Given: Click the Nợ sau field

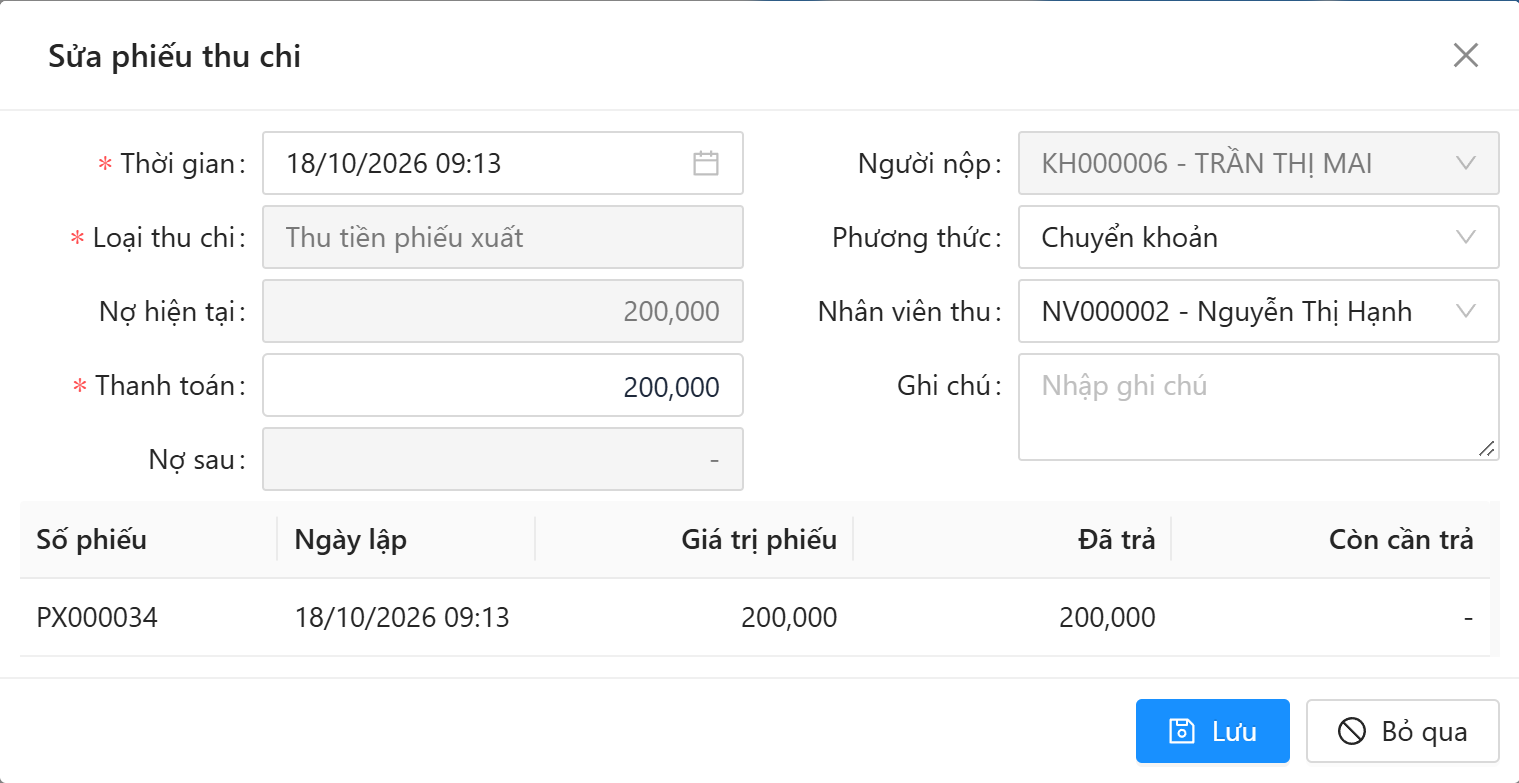Looking at the screenshot, I should tap(502, 459).
